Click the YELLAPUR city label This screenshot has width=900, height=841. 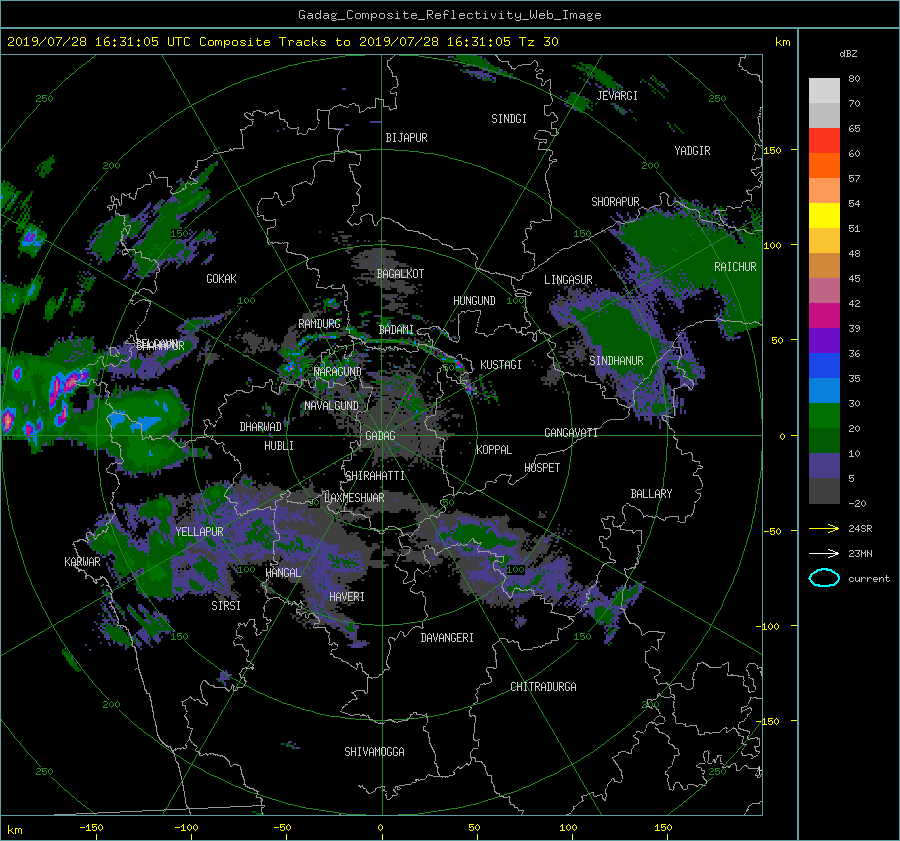pos(199,532)
